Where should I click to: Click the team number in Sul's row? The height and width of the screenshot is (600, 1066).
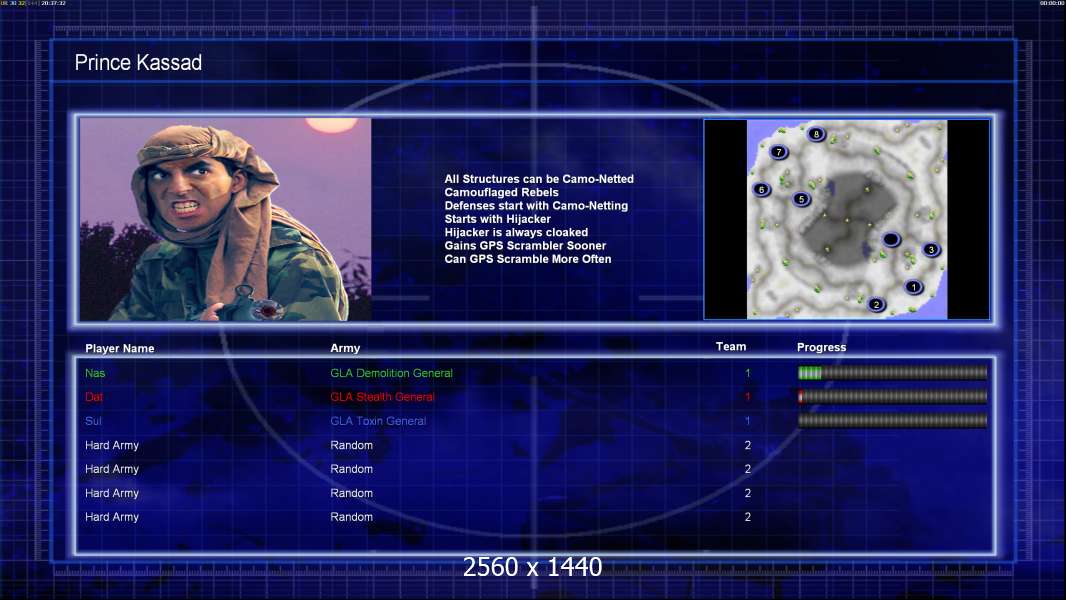click(x=748, y=421)
